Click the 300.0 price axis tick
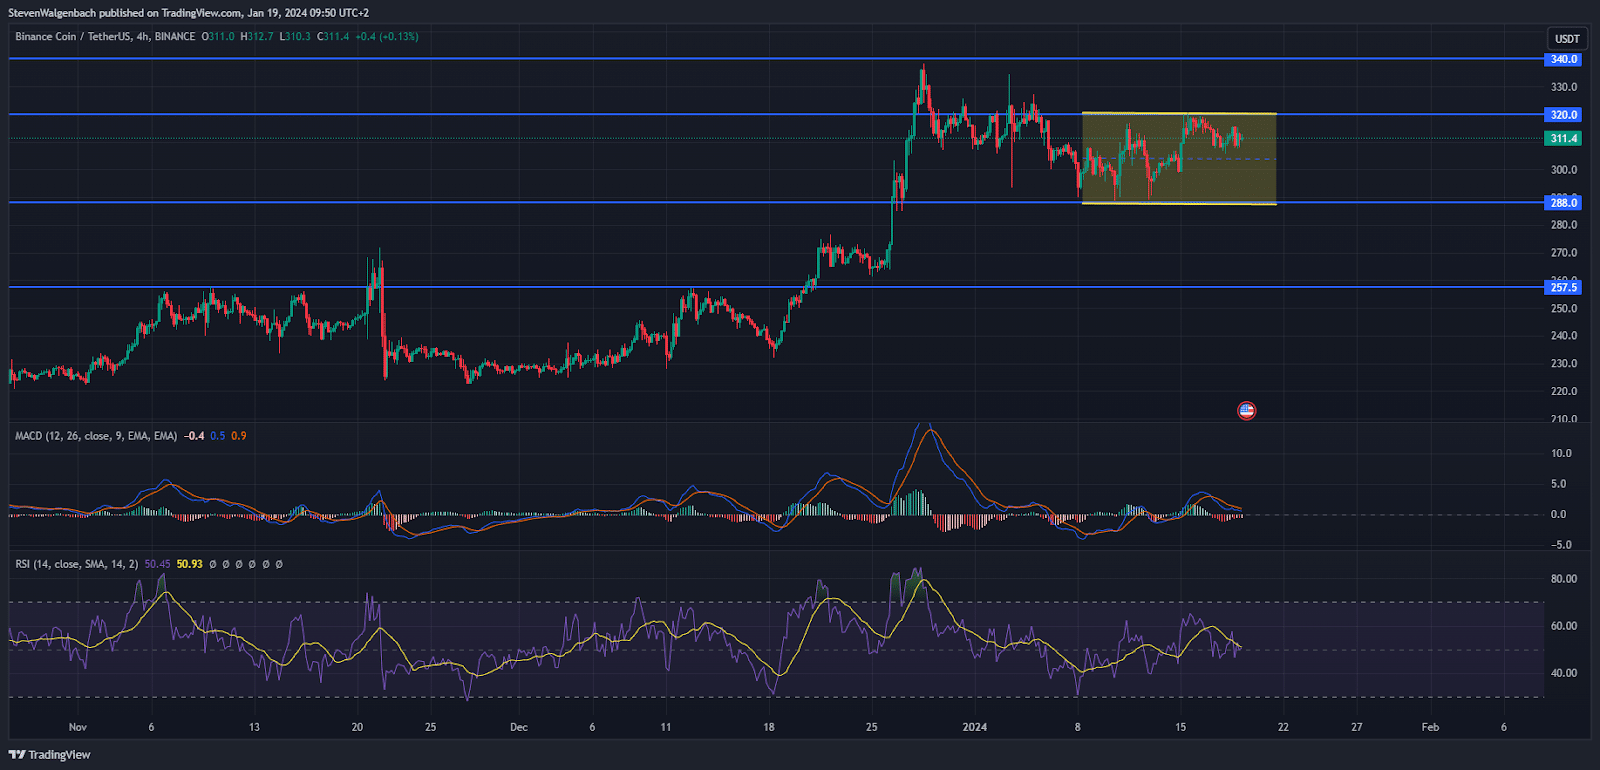Viewport: 1600px width, 770px height. click(1564, 170)
